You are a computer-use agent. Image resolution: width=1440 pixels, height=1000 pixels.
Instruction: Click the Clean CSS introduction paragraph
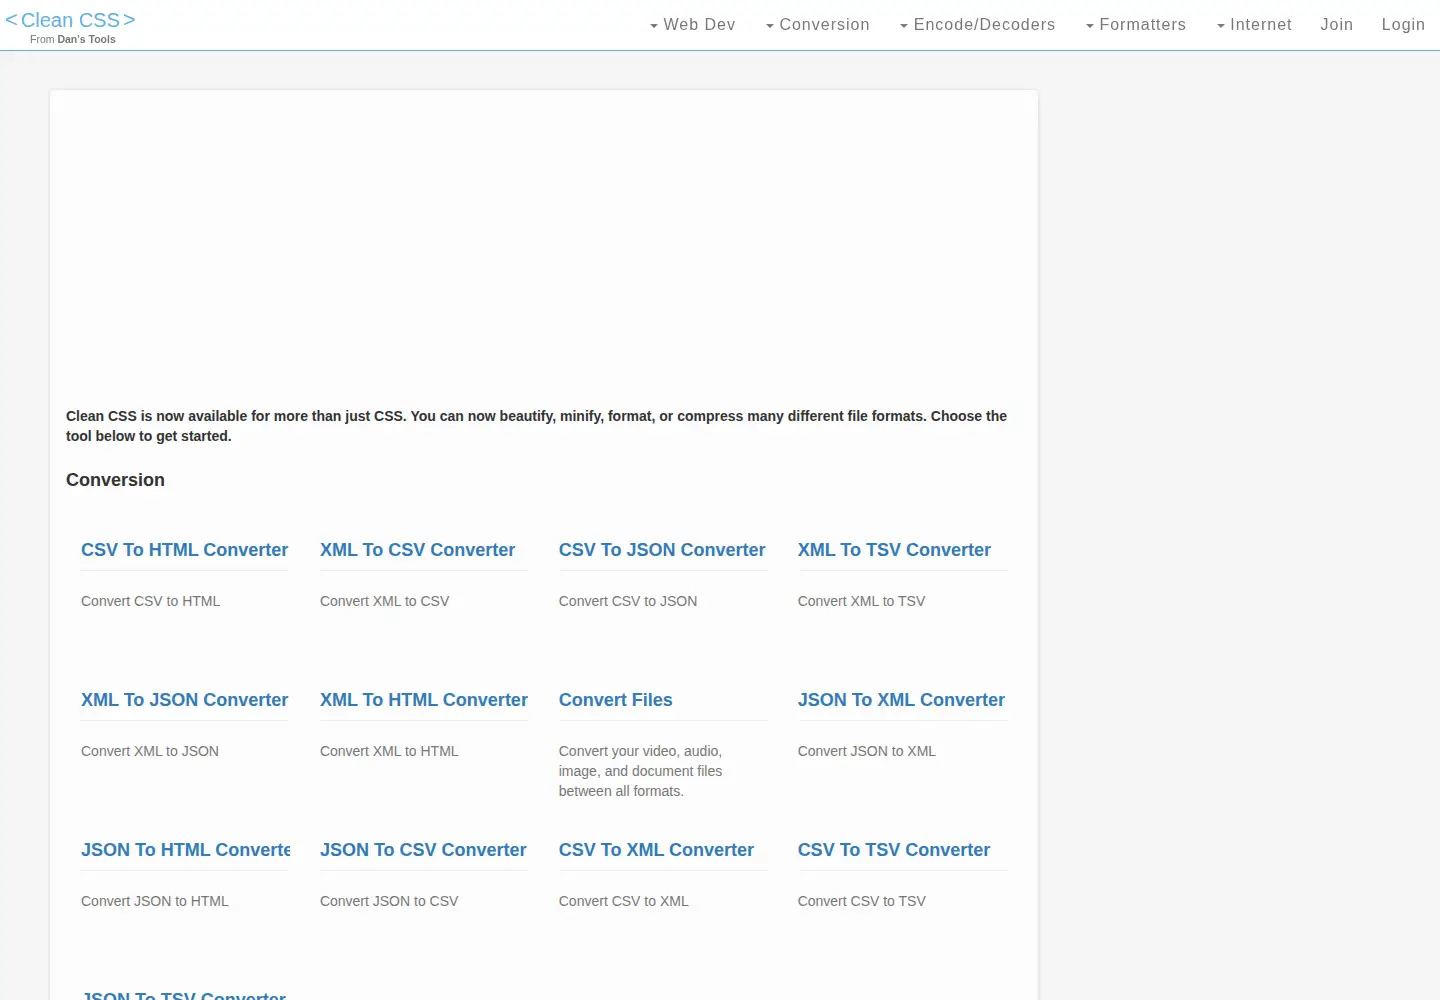(536, 426)
